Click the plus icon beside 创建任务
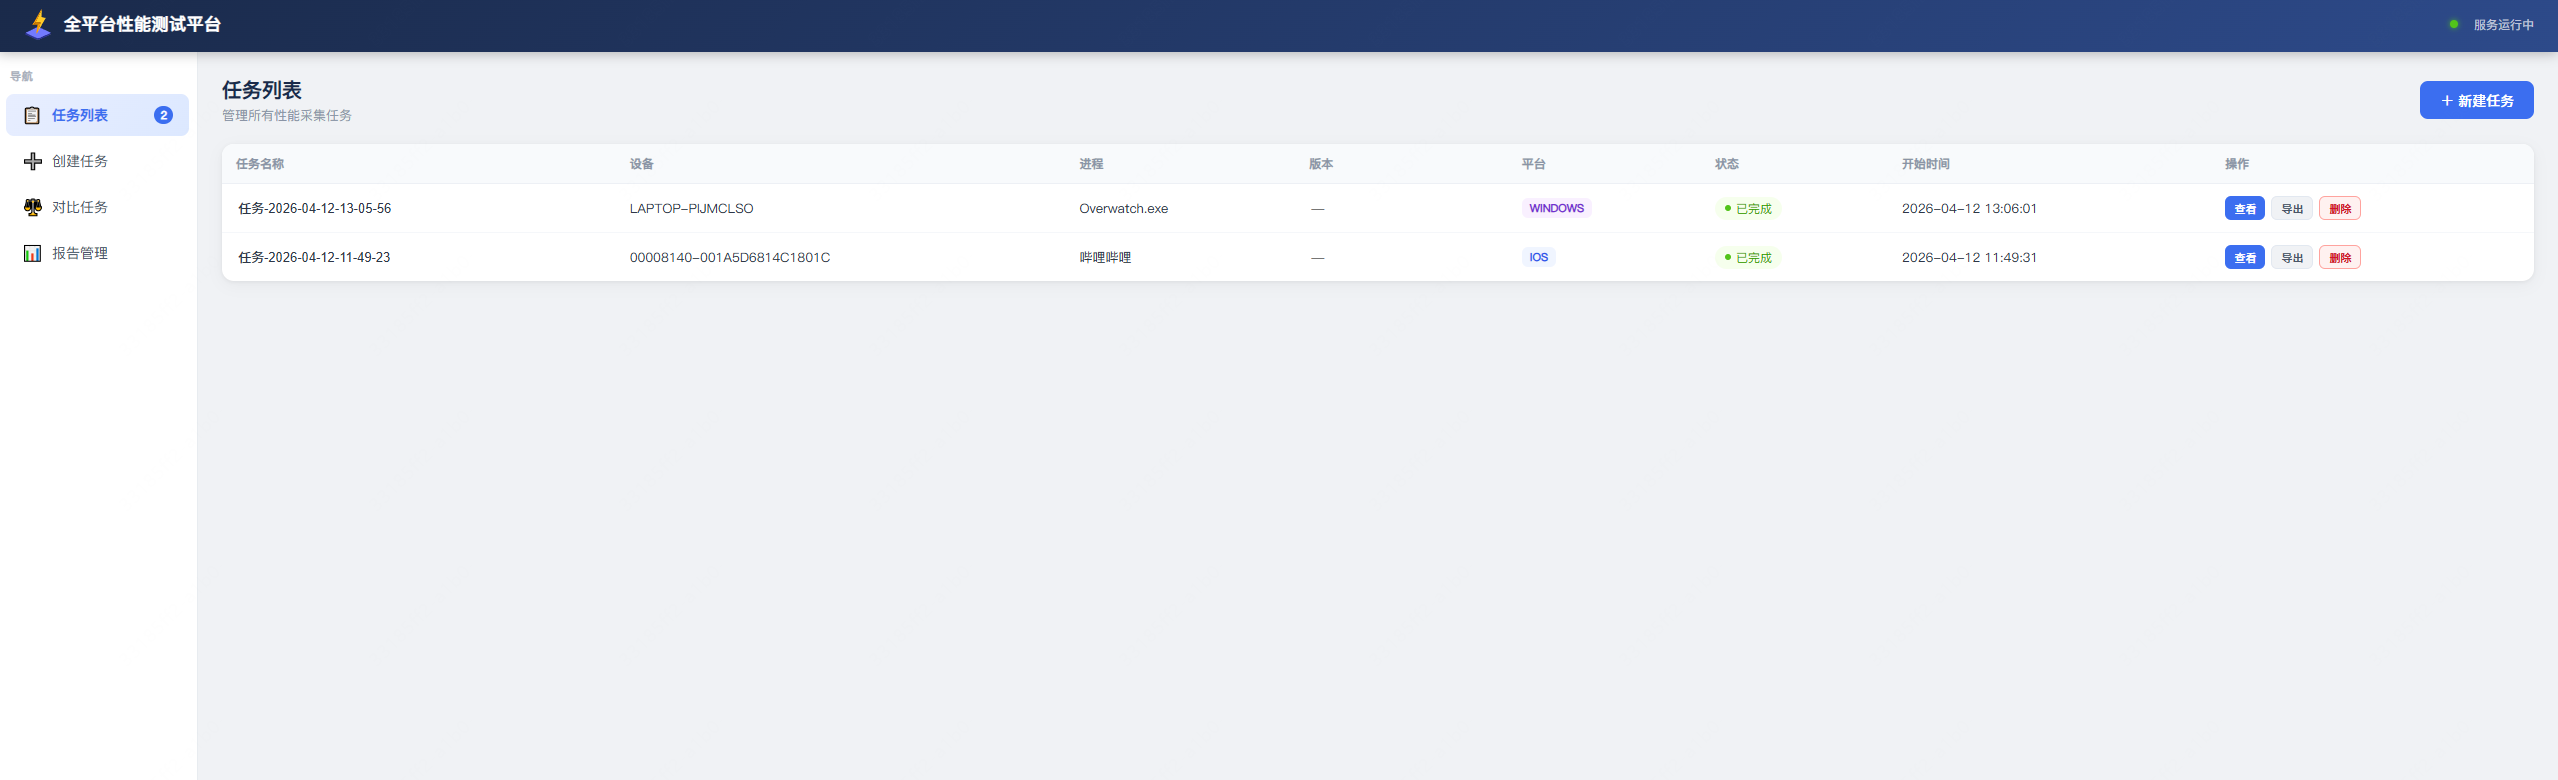Screen dimensions: 2558x780 [x=33, y=161]
